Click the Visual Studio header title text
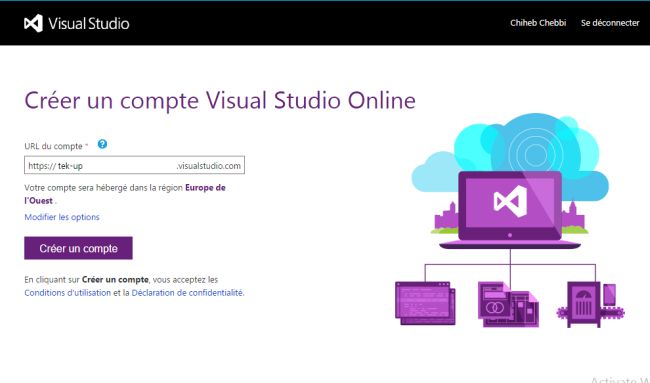 pos(89,24)
